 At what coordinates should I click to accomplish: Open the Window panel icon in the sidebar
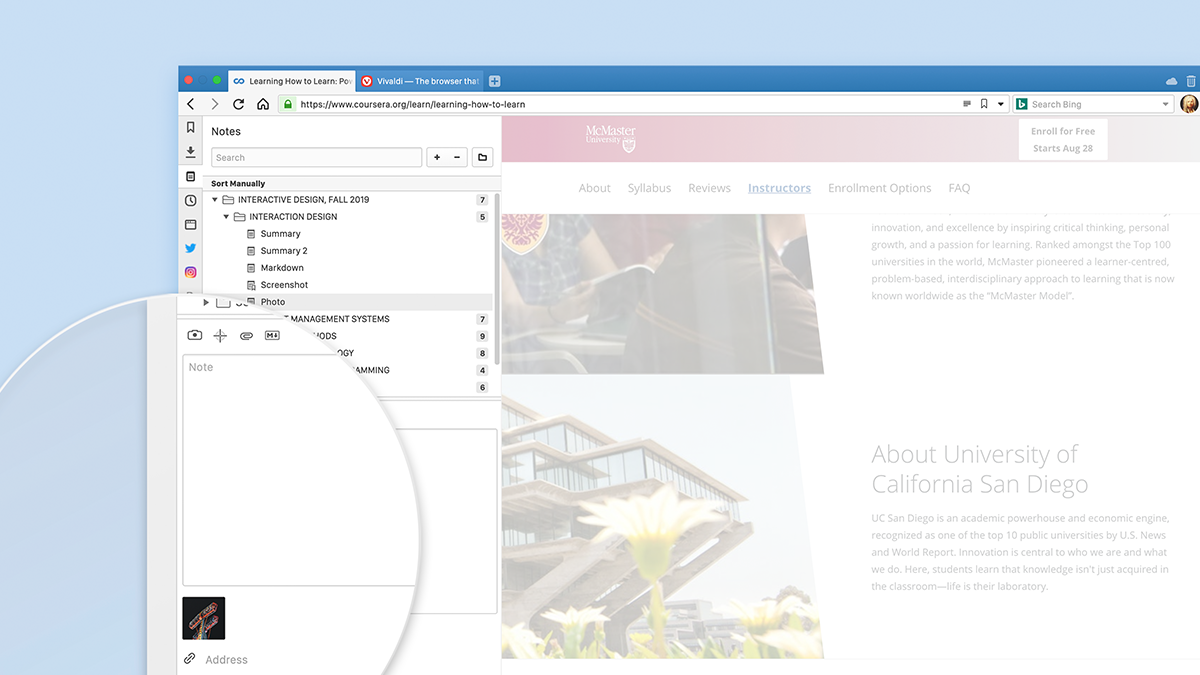[190, 224]
